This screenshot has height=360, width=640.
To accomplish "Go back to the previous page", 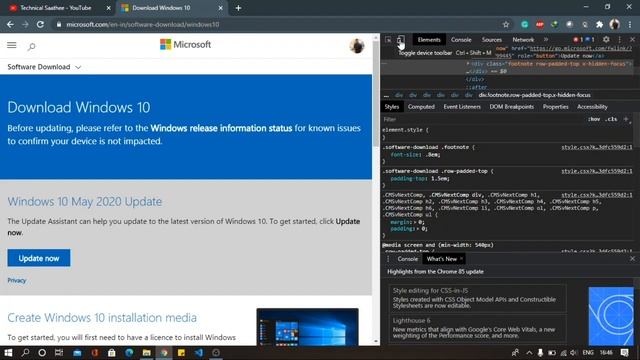I will click(x=10, y=24).
